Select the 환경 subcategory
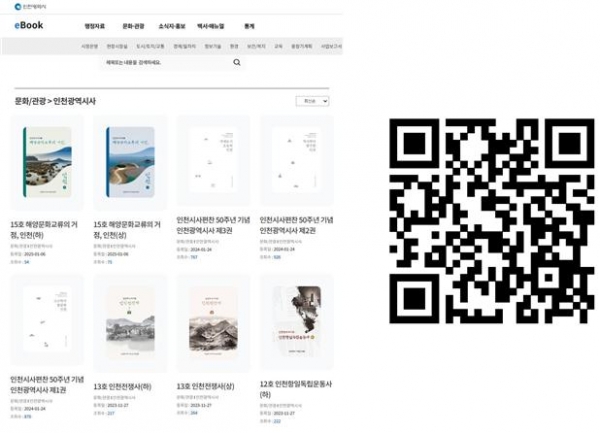Viewport: 600px width, 433px height. [x=234, y=46]
